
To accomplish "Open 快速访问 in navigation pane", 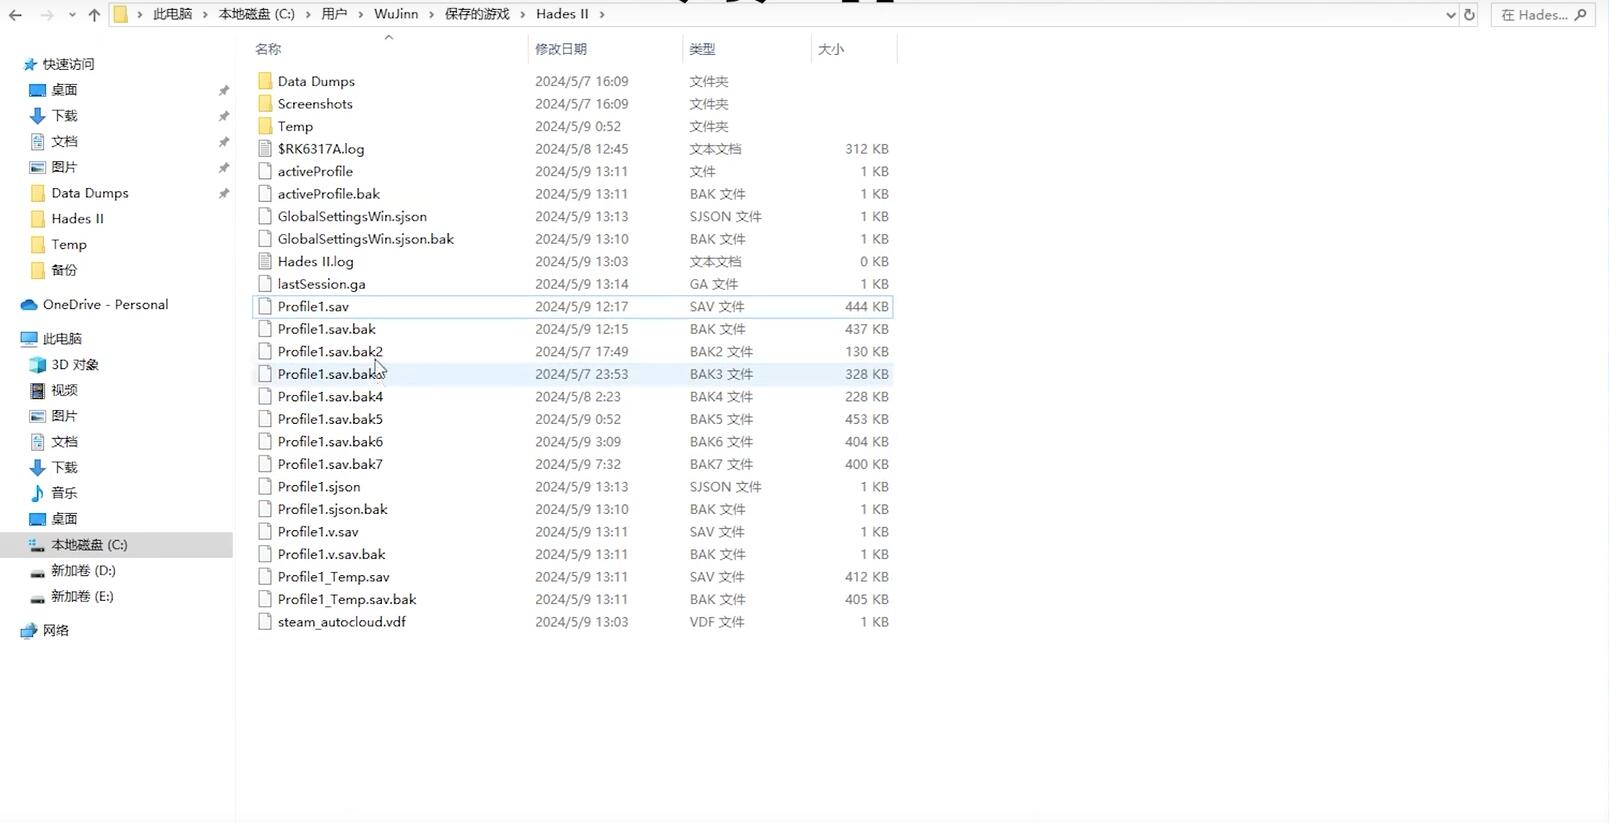I will coord(68,64).
